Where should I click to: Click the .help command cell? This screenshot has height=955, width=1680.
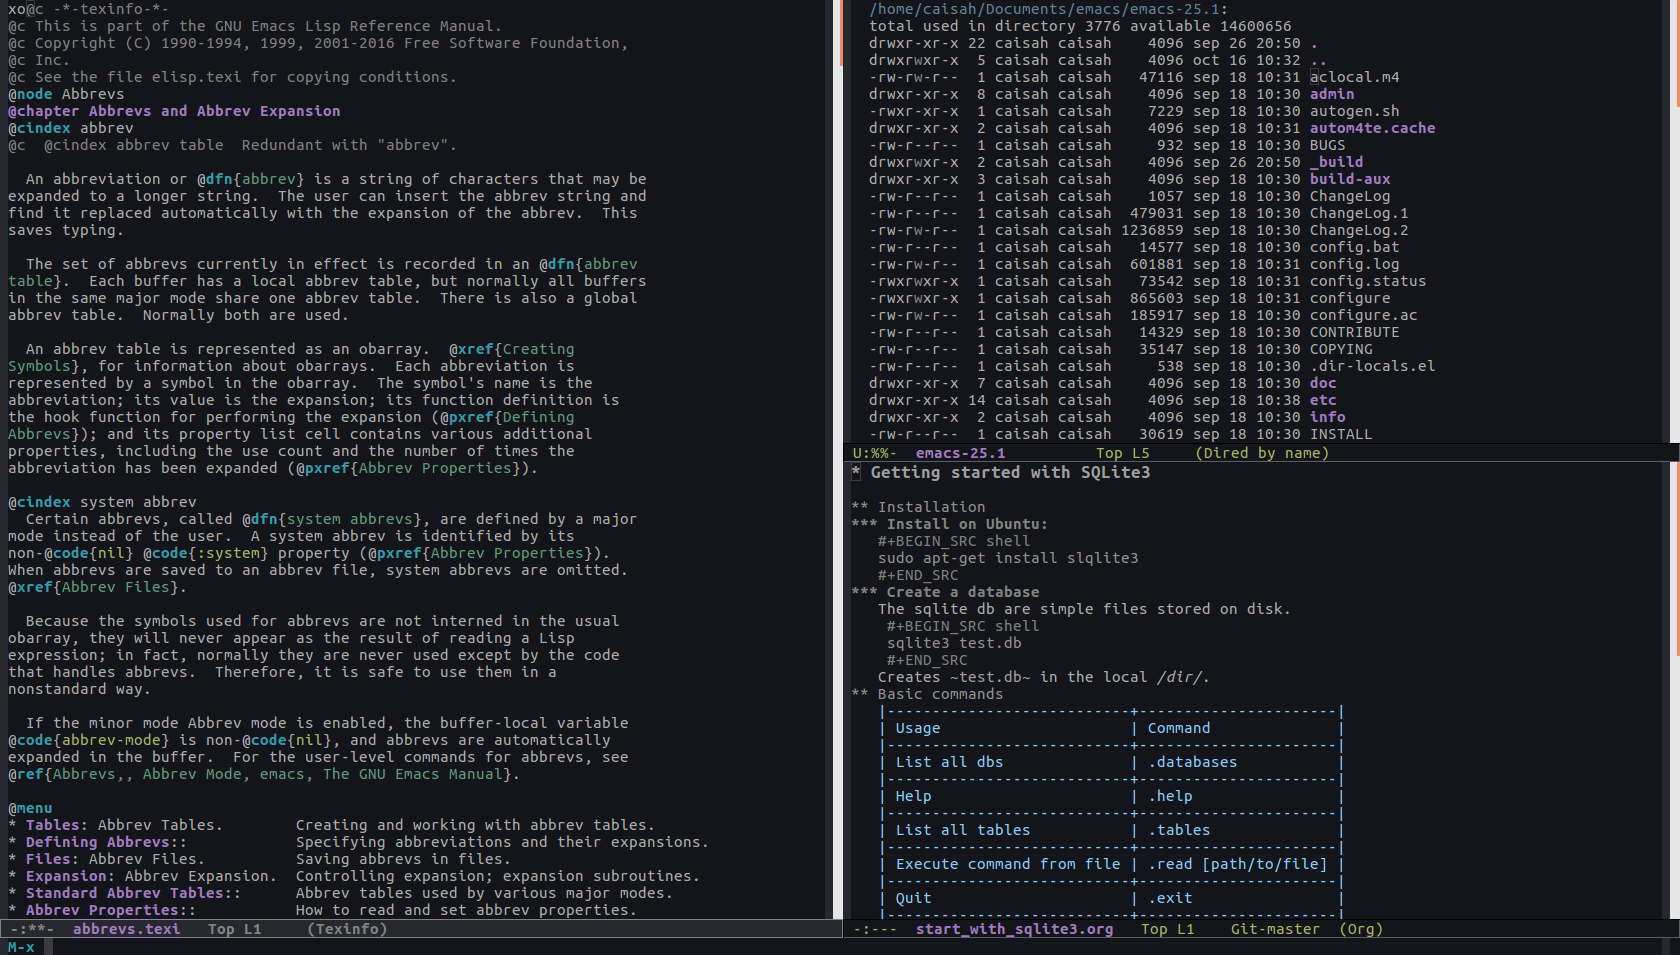[x=1170, y=796]
